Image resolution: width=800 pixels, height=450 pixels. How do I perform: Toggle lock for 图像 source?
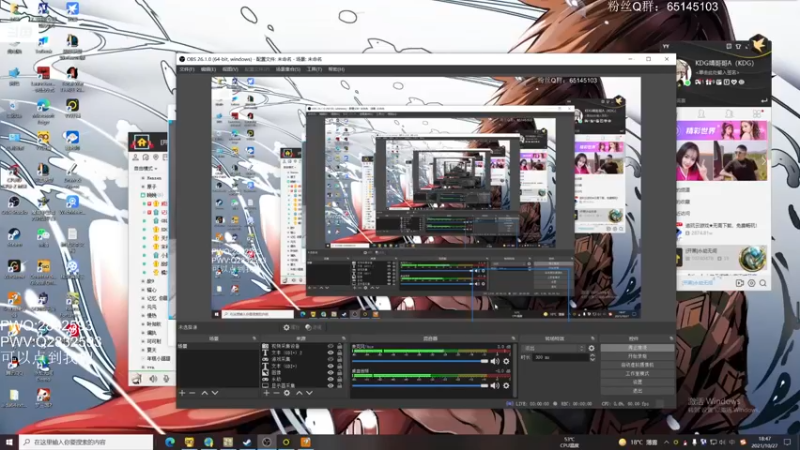(x=340, y=373)
